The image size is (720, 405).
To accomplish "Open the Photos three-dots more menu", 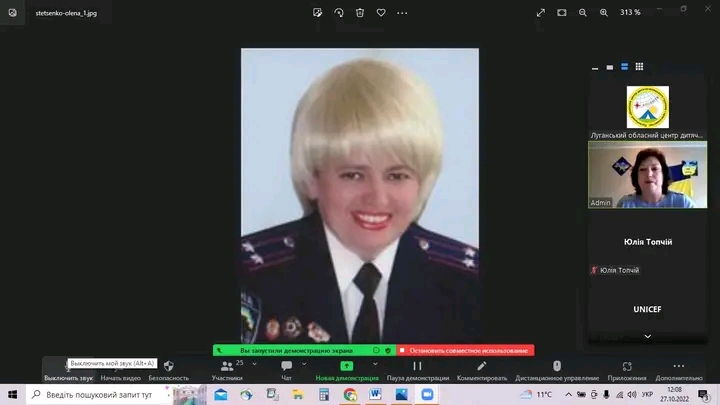I will tap(402, 13).
